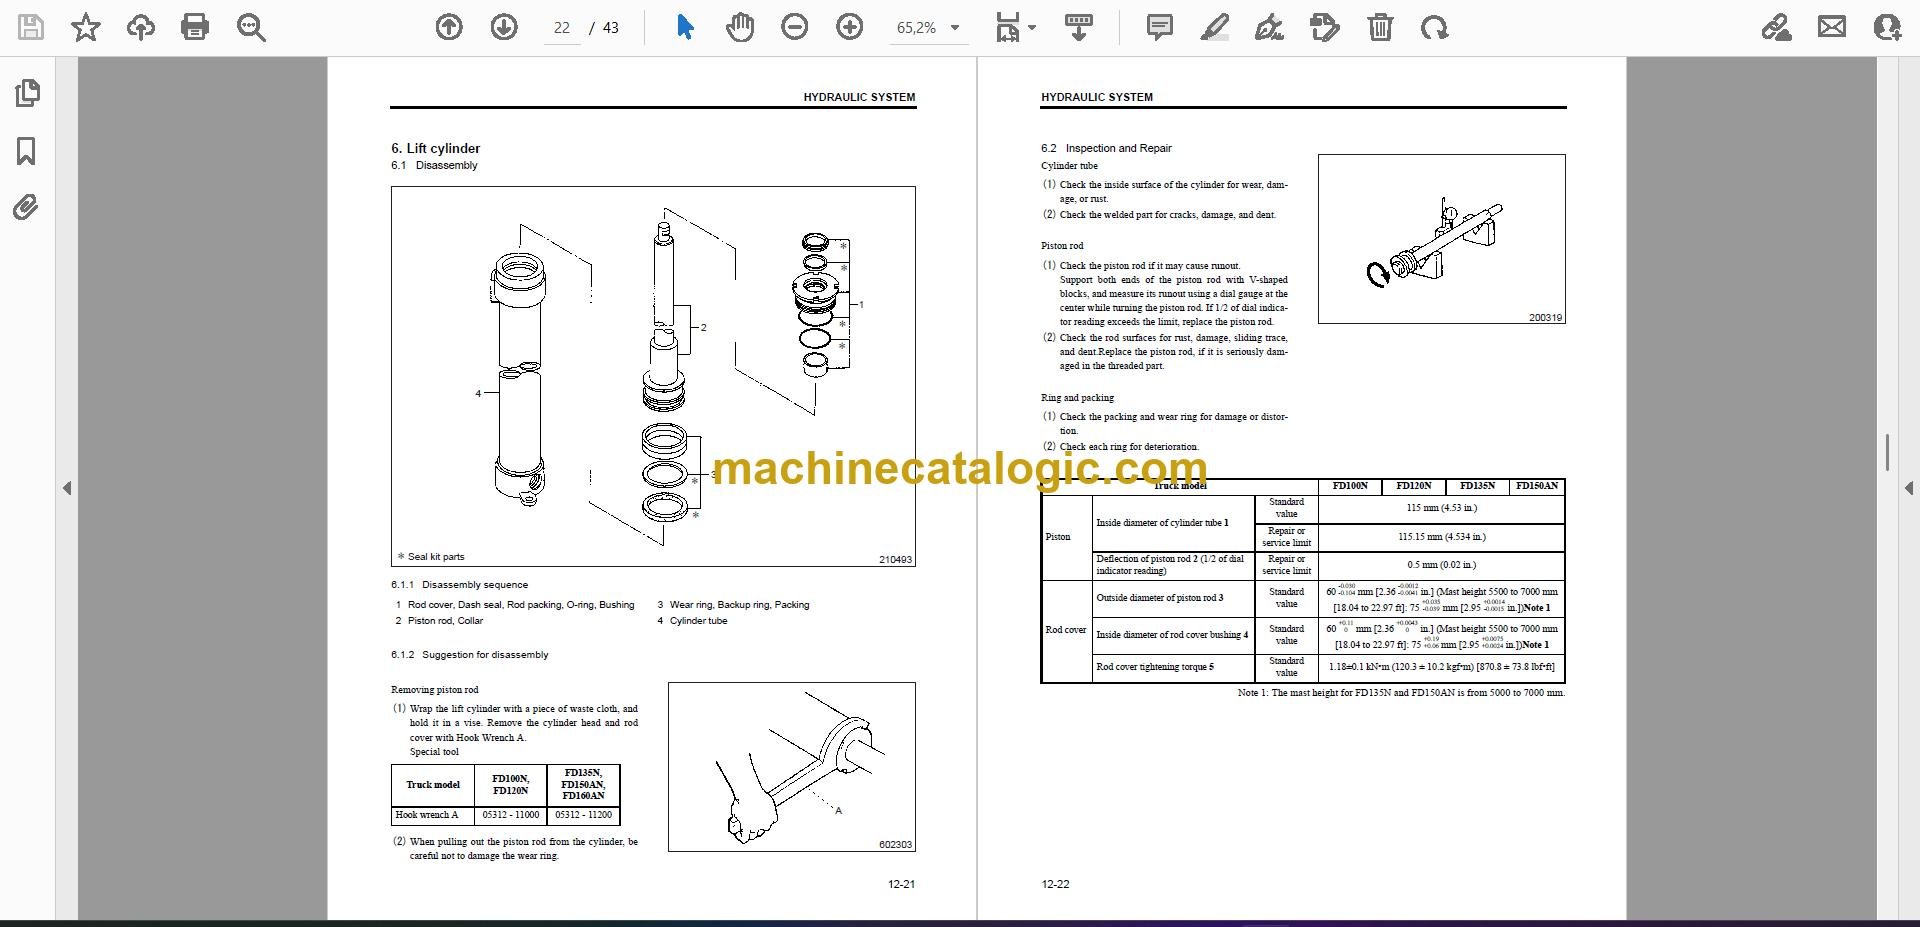Go to the previous page
The image size is (1920, 927).
(449, 28)
